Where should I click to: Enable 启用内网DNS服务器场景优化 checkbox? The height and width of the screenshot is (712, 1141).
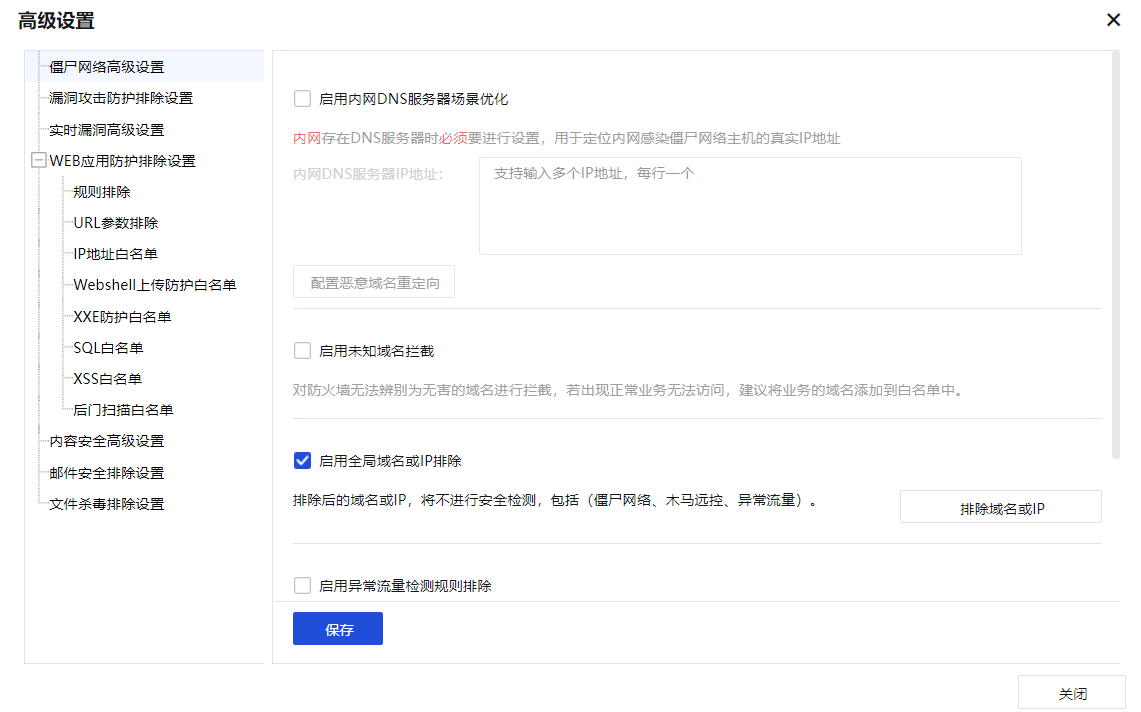(x=302, y=99)
